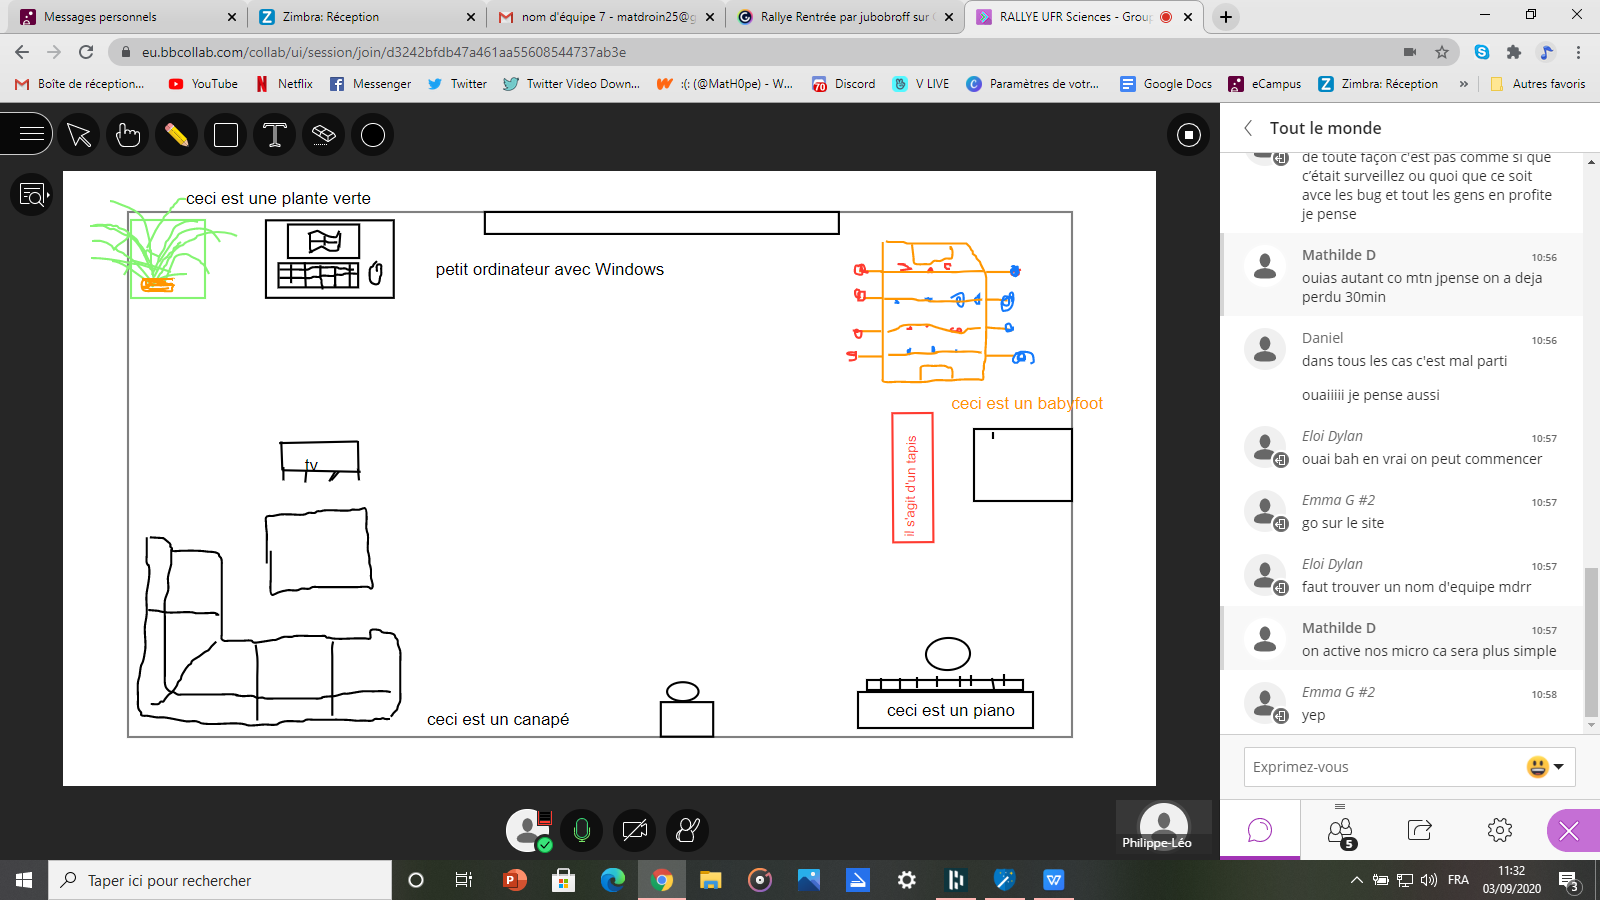Select the rectangle shape tool
This screenshot has height=900, width=1600.
pos(226,135)
